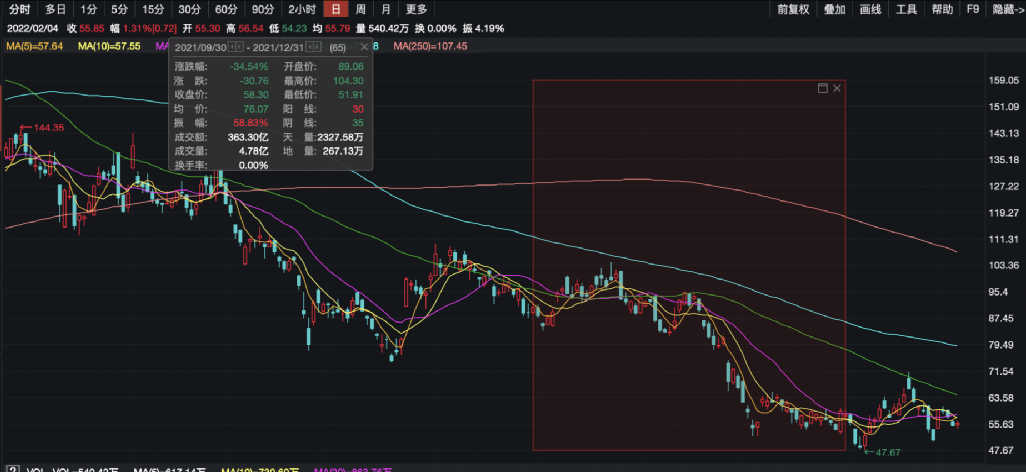Screen dimensions: 1026x472
Task: Select the 15分 timeframe tab
Action: pos(152,9)
